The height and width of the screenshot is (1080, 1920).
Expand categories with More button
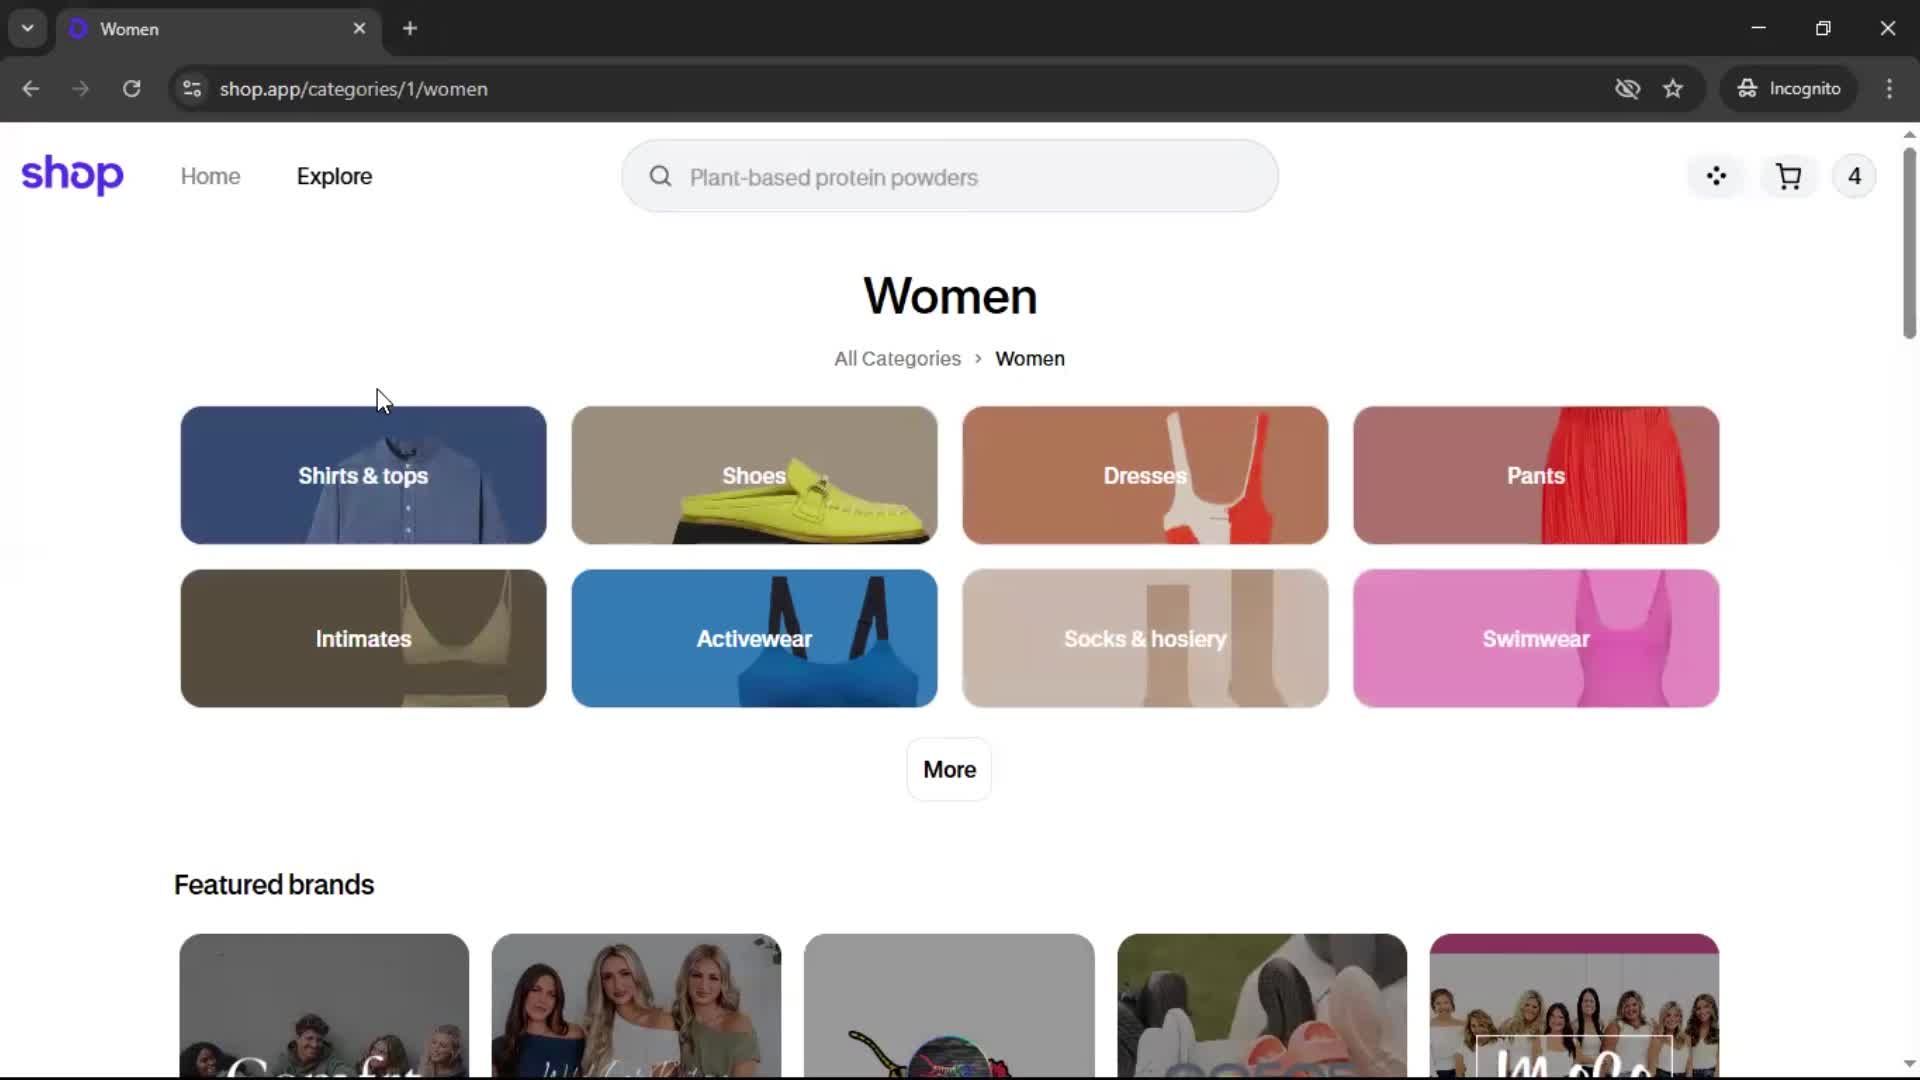tap(949, 769)
